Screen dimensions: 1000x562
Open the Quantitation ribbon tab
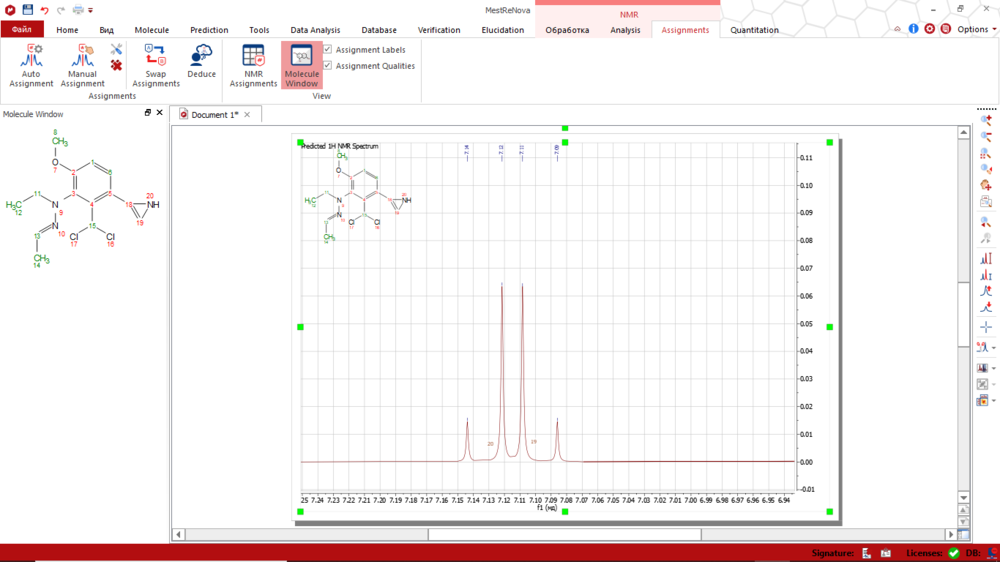point(754,30)
